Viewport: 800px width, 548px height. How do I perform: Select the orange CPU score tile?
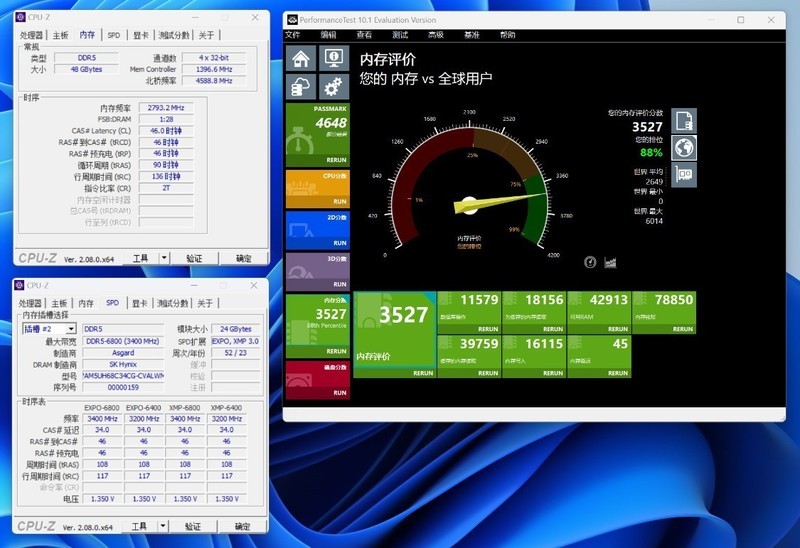pyautogui.click(x=317, y=189)
